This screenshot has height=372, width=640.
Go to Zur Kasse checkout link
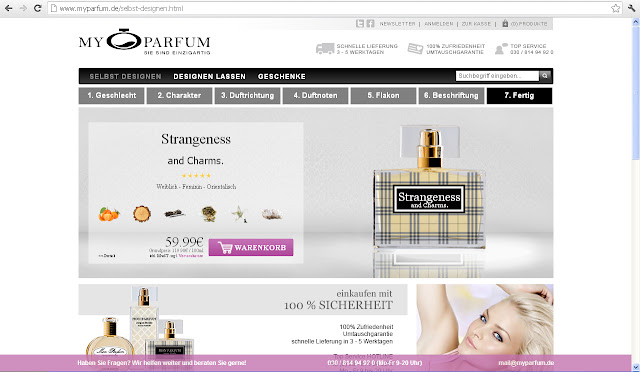pos(476,24)
